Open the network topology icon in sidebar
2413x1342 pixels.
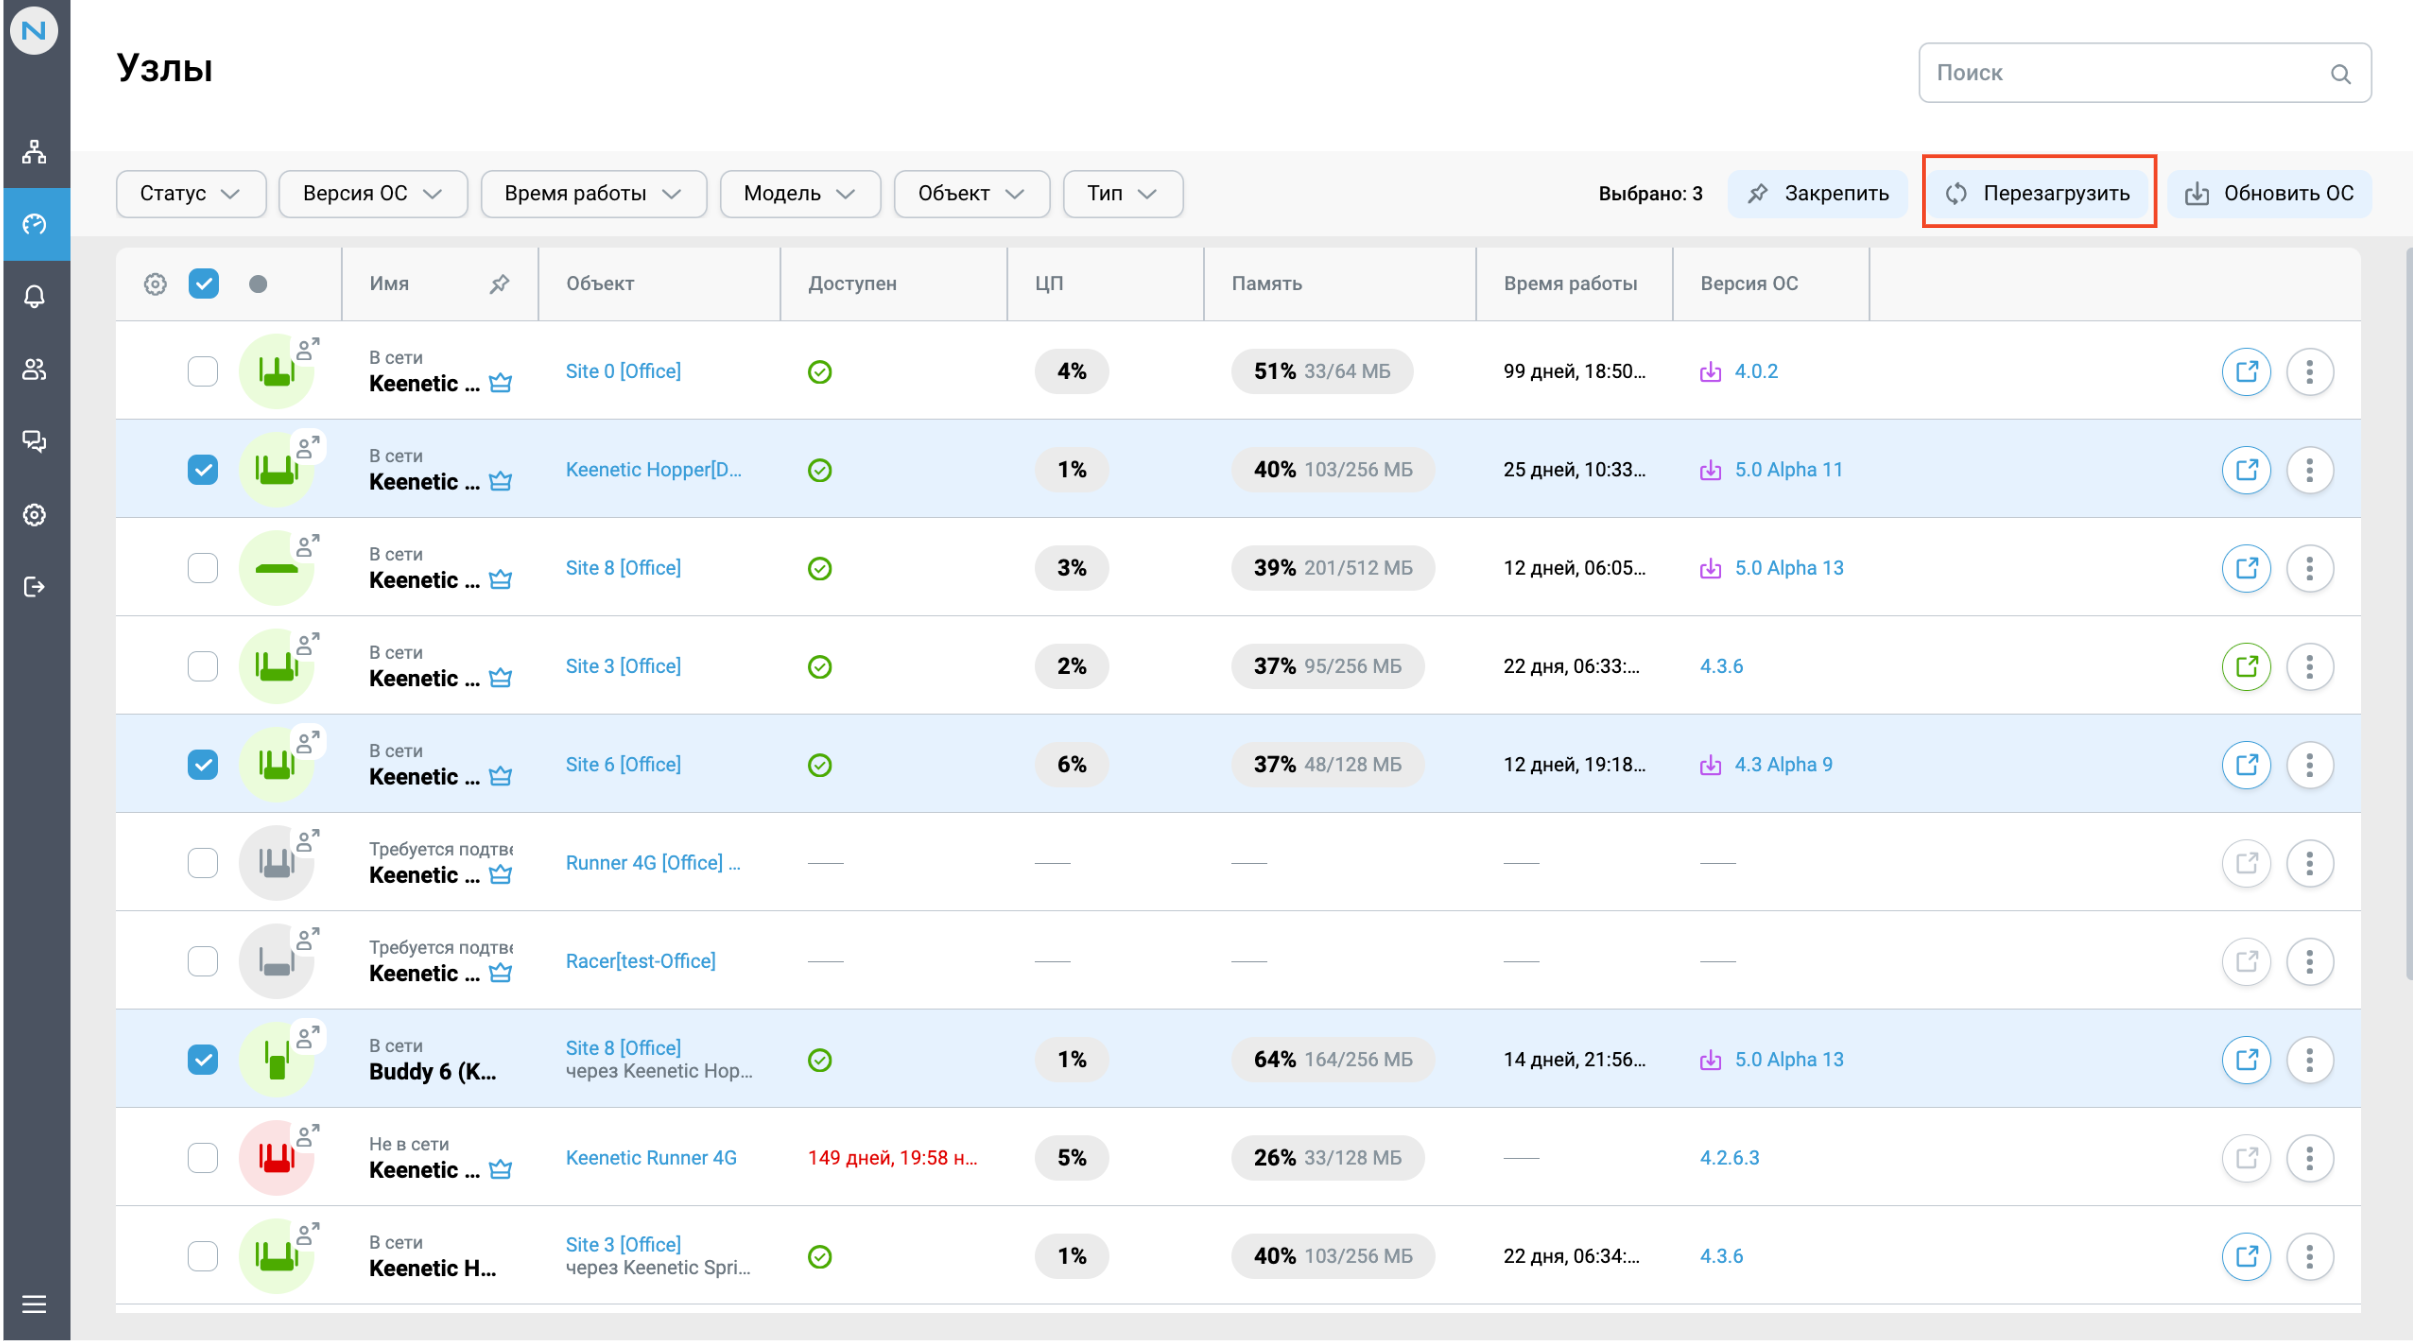coord(35,151)
